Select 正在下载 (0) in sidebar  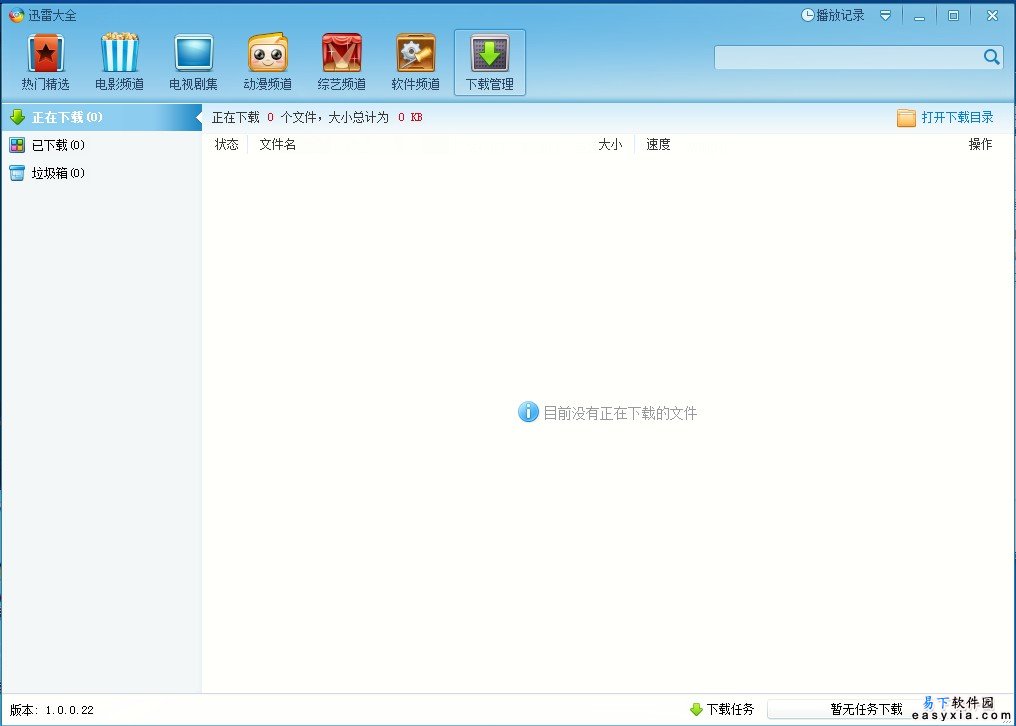[x=102, y=117]
